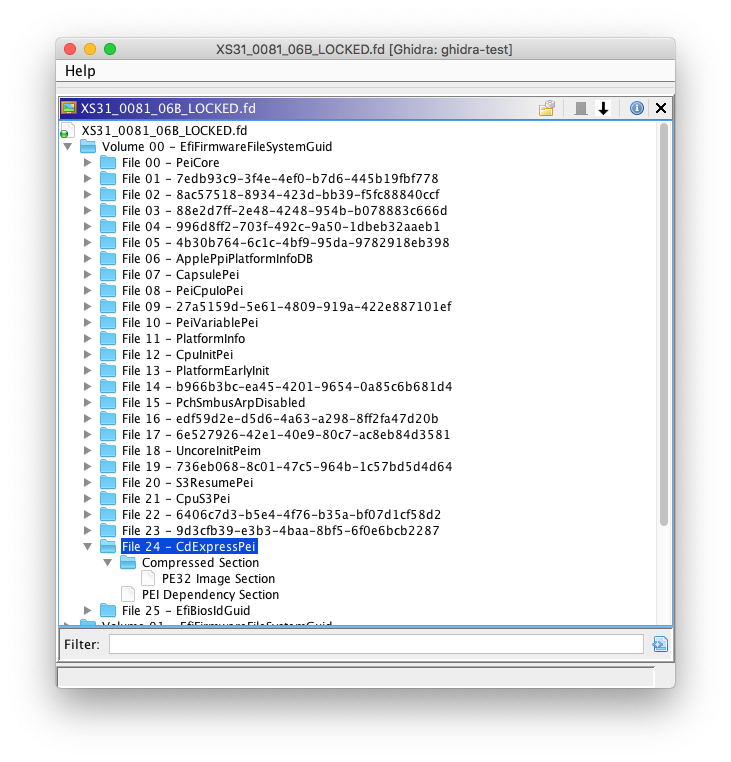This screenshot has width=731, height=762.
Task: Close the XS31_0081_06B_LOCKED.fd panel with X
Action: 661,108
